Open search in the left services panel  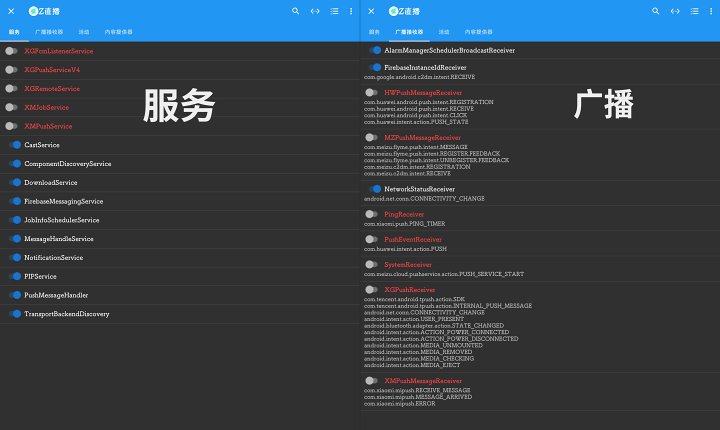tap(295, 11)
